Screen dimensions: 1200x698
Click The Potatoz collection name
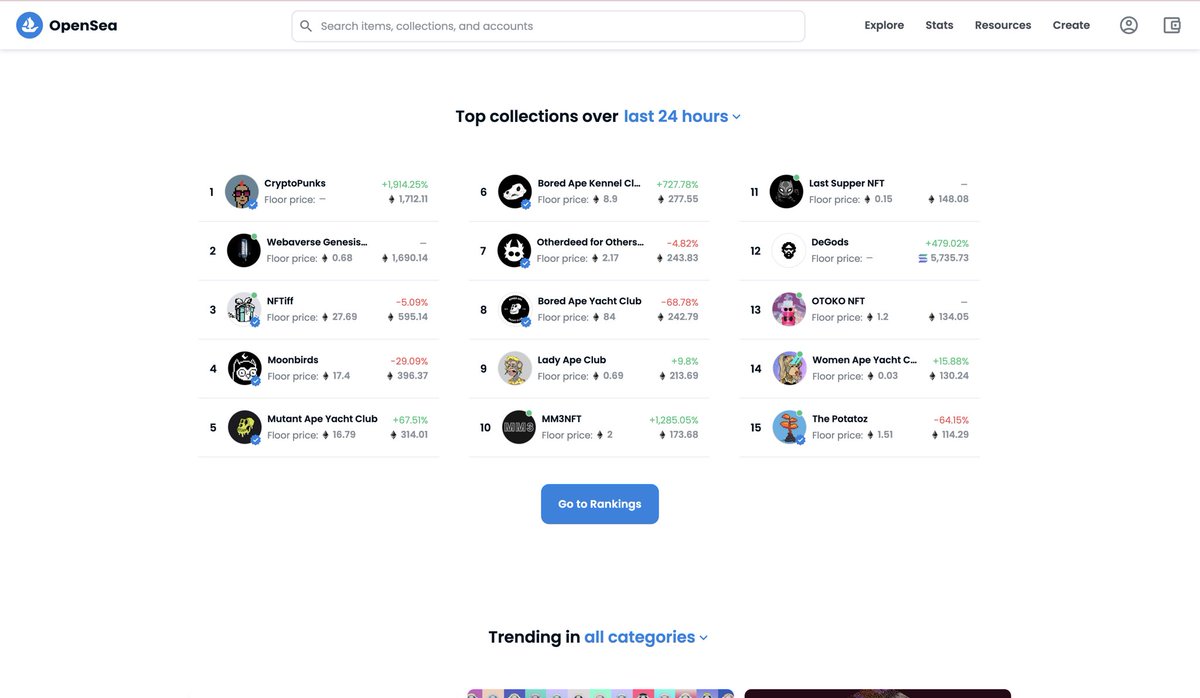[x=840, y=419]
